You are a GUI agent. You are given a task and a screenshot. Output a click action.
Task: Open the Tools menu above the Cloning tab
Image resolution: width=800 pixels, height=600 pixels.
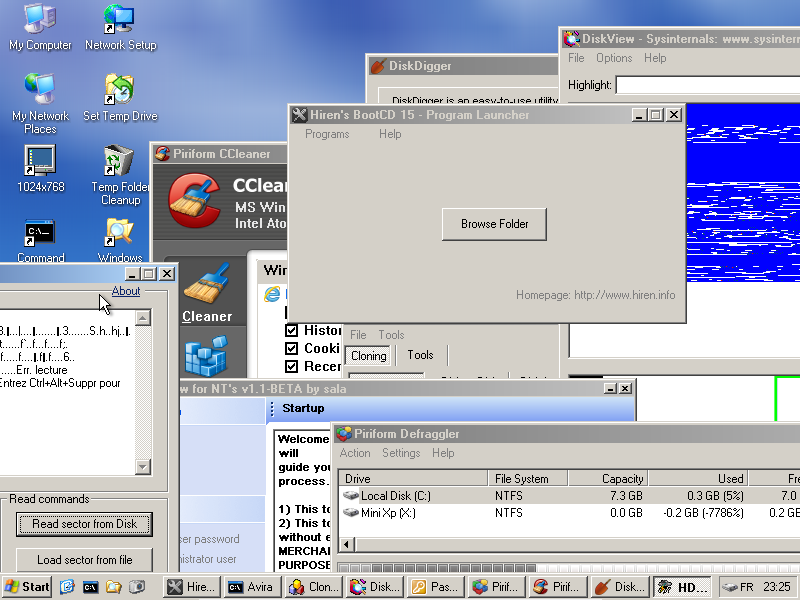point(391,335)
